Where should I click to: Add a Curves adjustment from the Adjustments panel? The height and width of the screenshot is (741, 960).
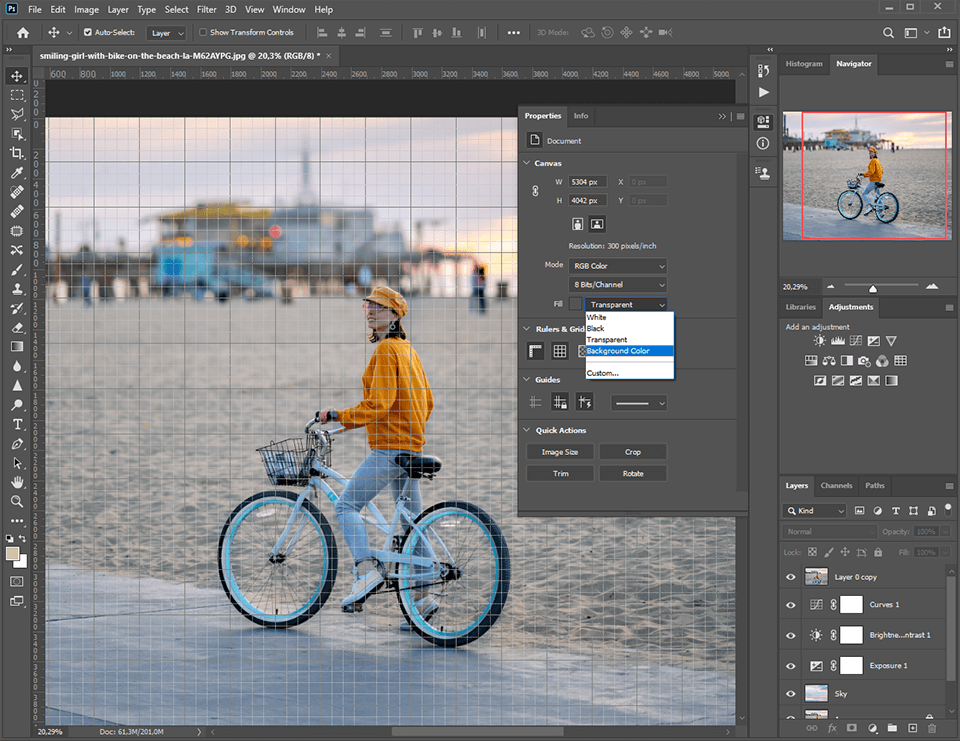coord(856,341)
